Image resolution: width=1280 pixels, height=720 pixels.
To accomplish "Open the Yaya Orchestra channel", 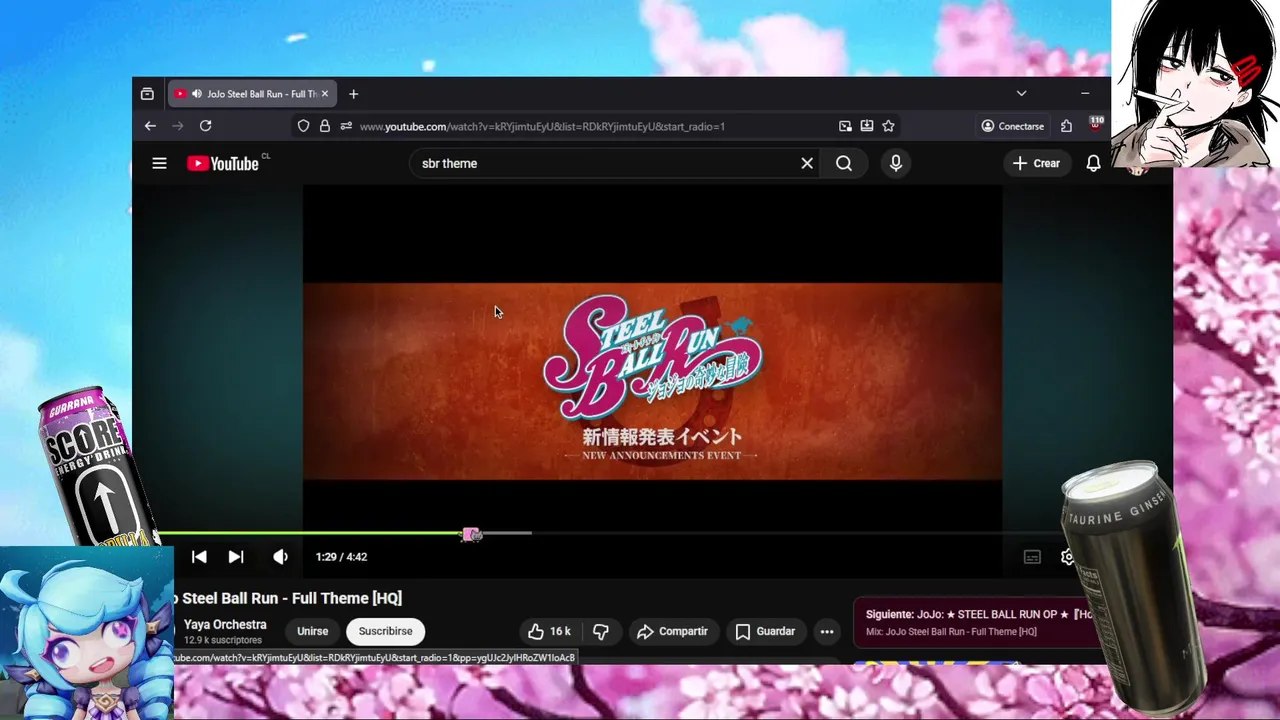I will [x=225, y=624].
